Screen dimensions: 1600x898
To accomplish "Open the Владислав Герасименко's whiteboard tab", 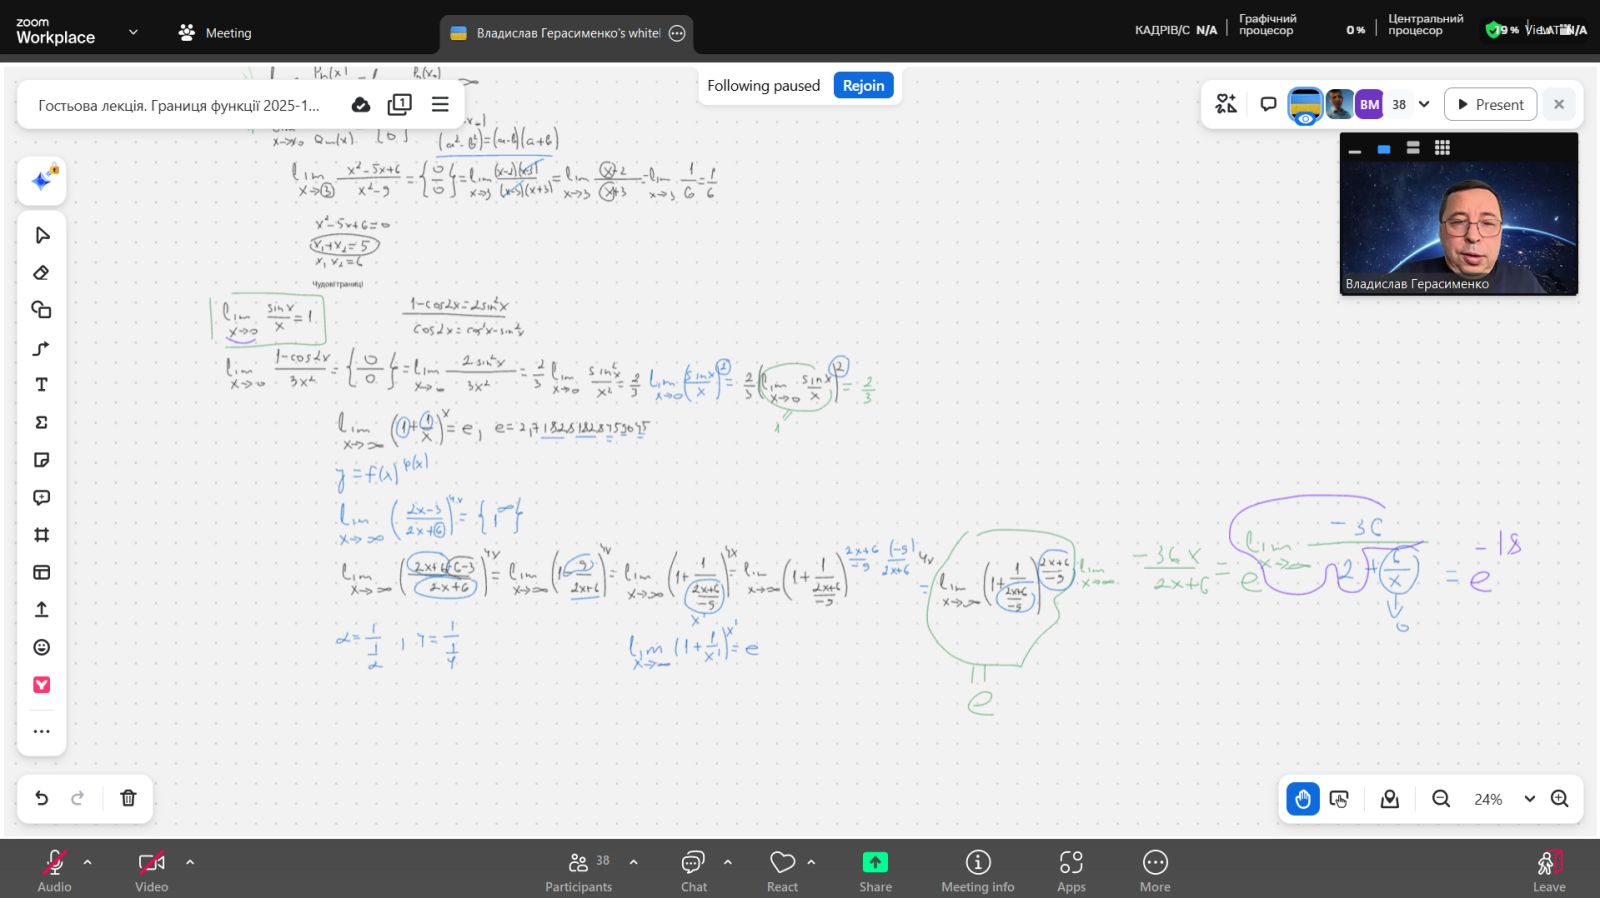I will [567, 33].
